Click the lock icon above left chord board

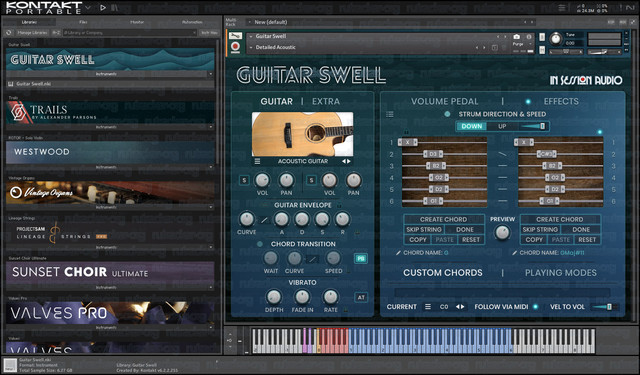(x=406, y=132)
